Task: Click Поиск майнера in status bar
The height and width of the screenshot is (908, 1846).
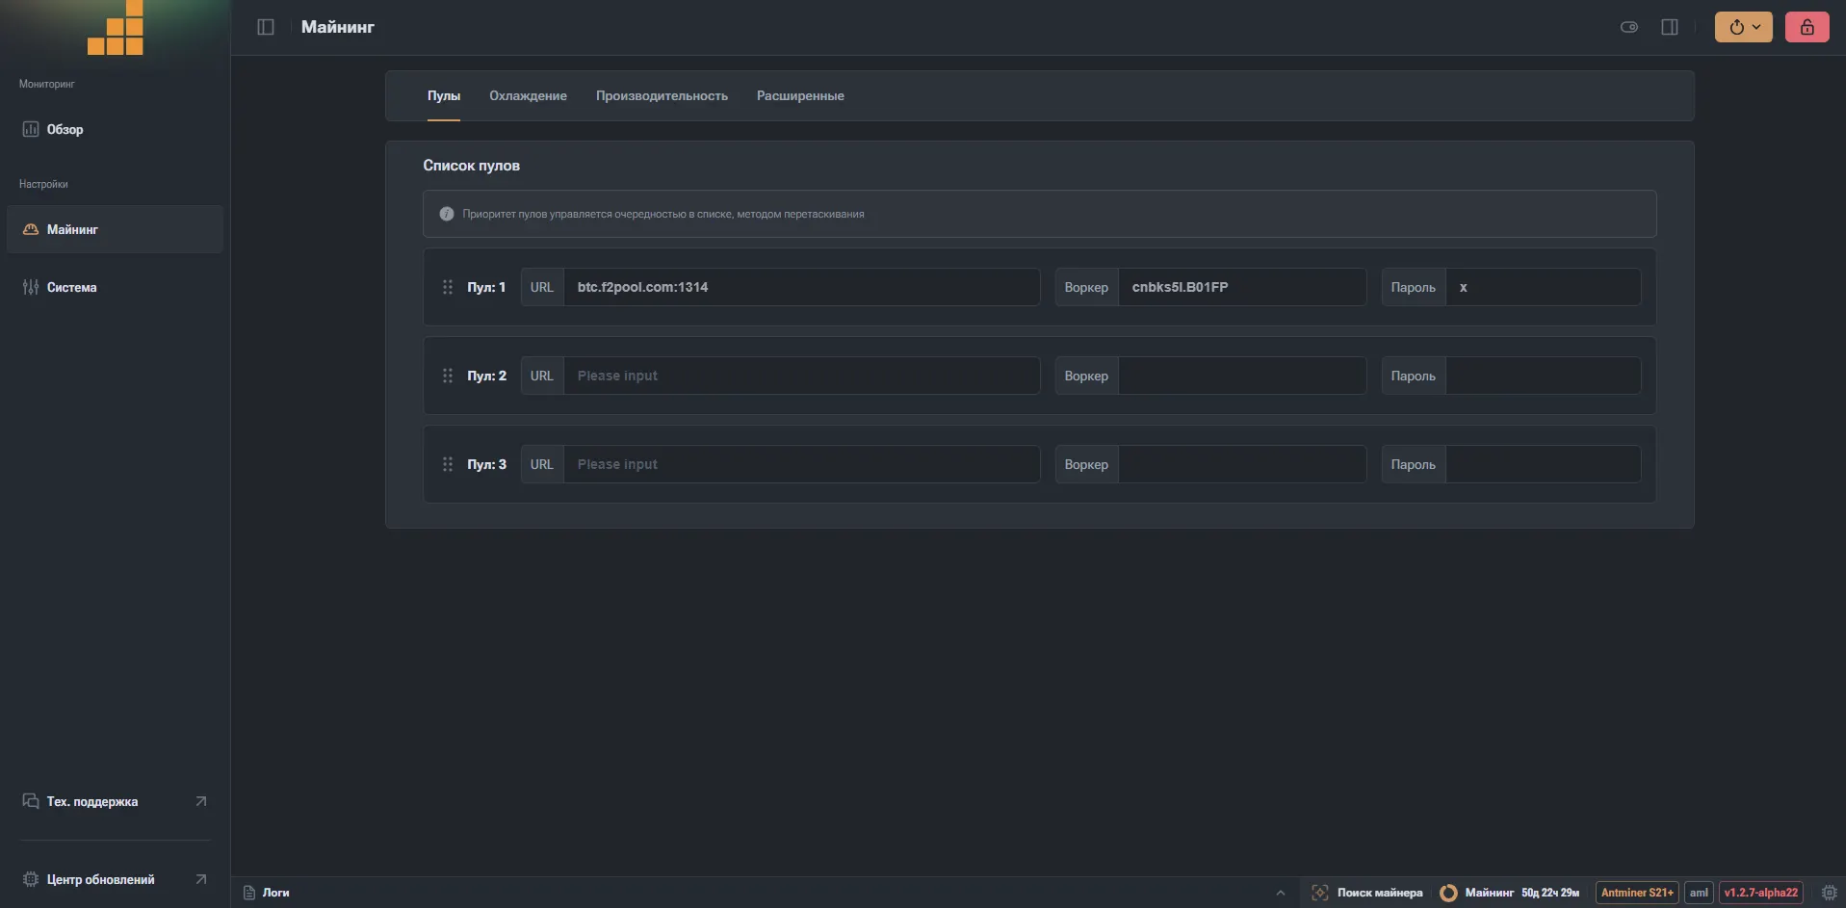Action: pyautogui.click(x=1367, y=892)
